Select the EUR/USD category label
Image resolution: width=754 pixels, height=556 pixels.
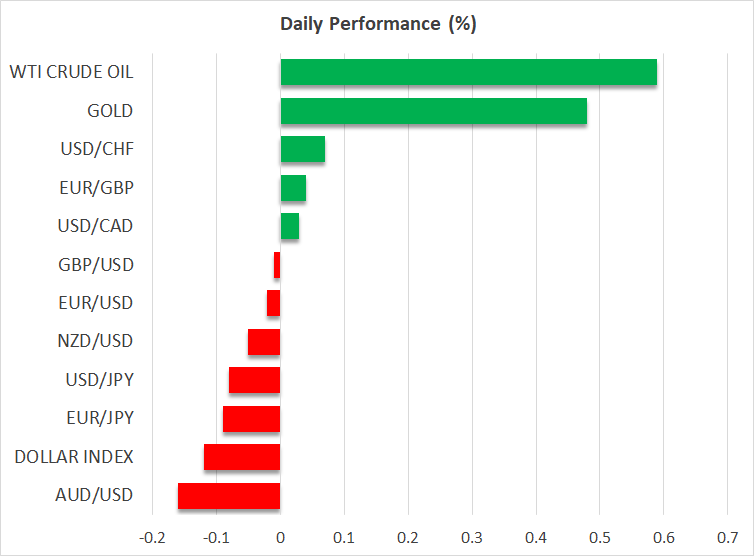click(97, 303)
